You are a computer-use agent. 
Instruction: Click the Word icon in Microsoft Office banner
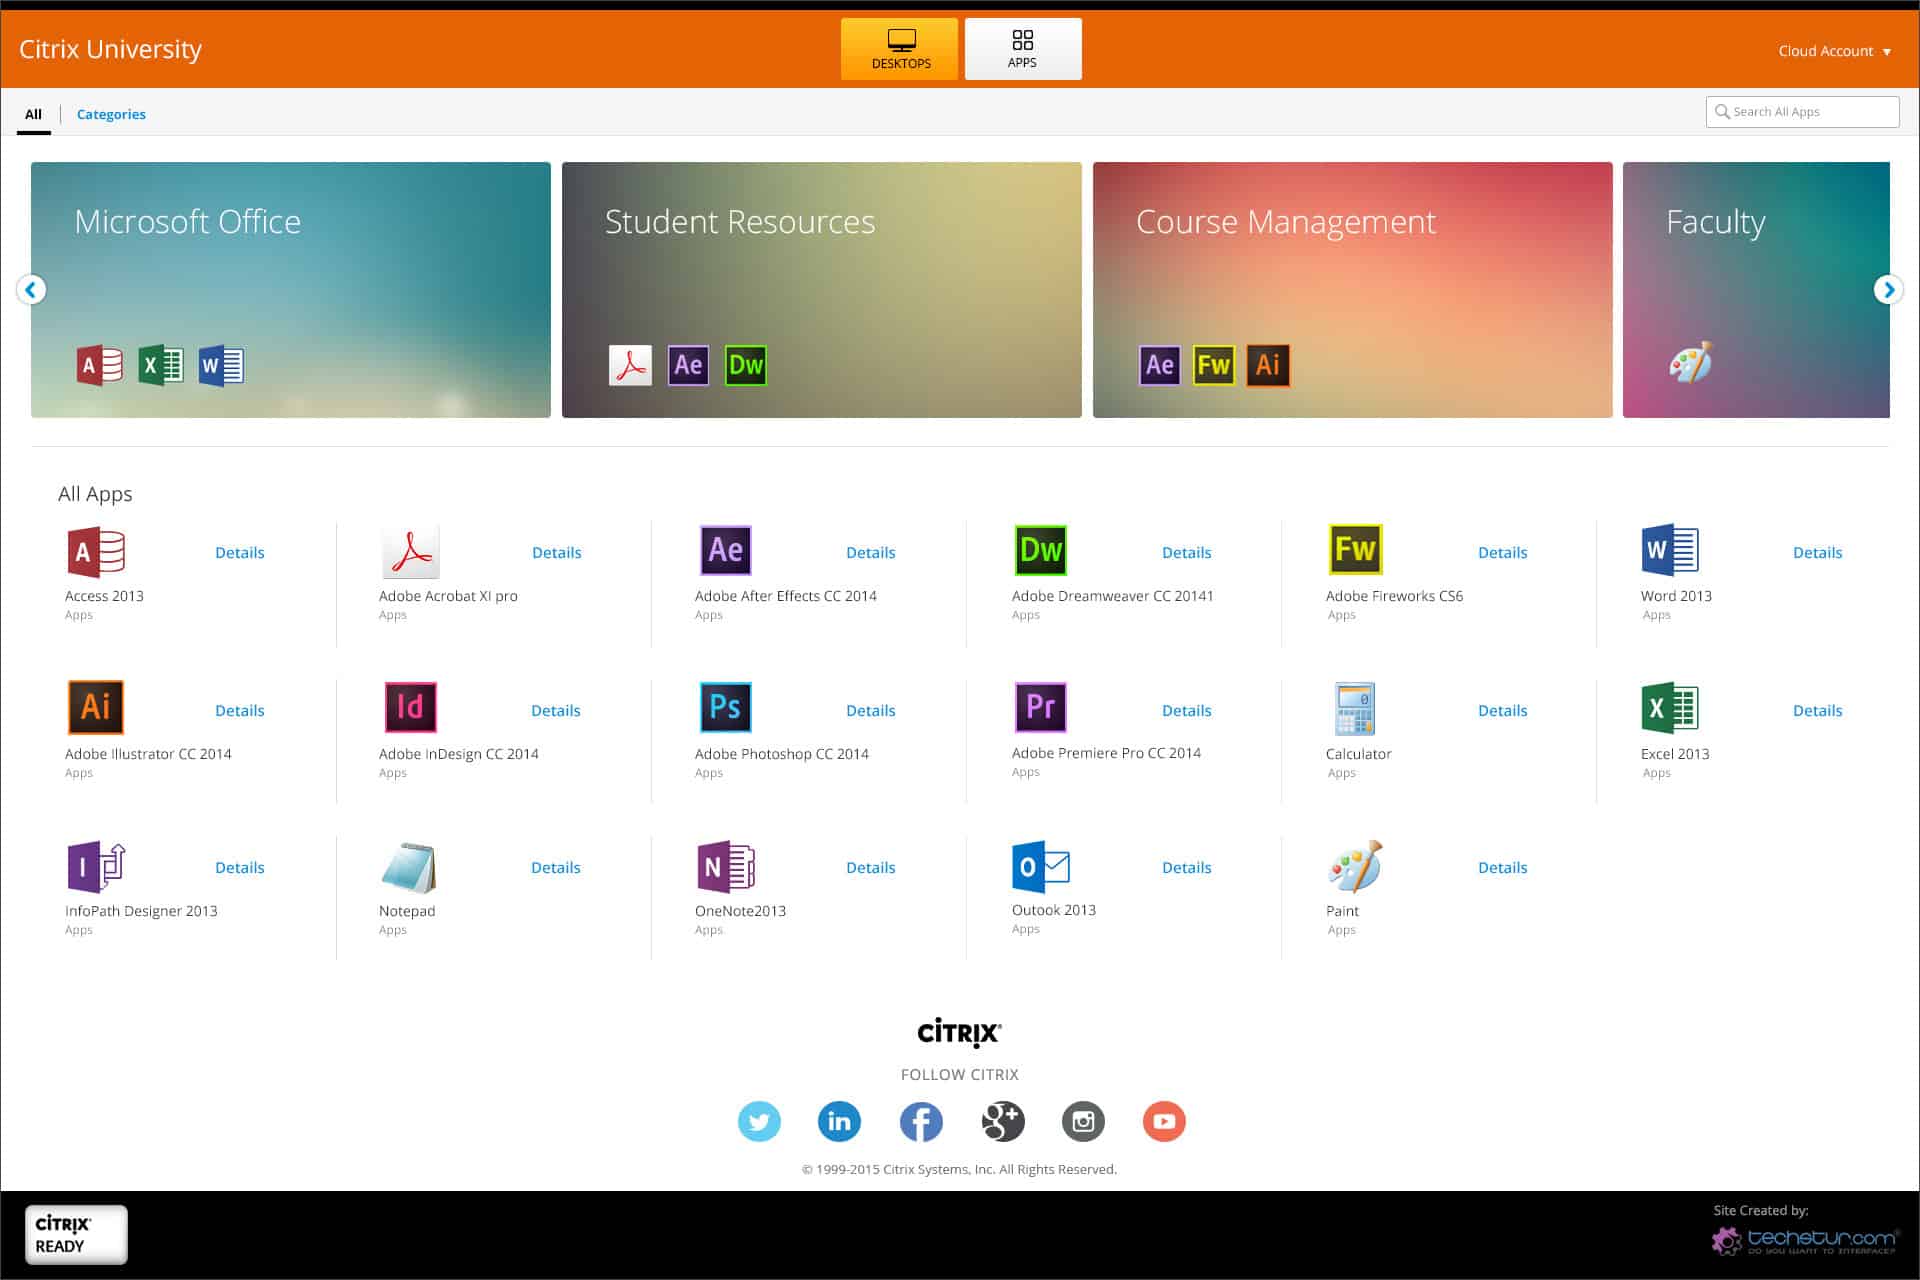coord(221,365)
